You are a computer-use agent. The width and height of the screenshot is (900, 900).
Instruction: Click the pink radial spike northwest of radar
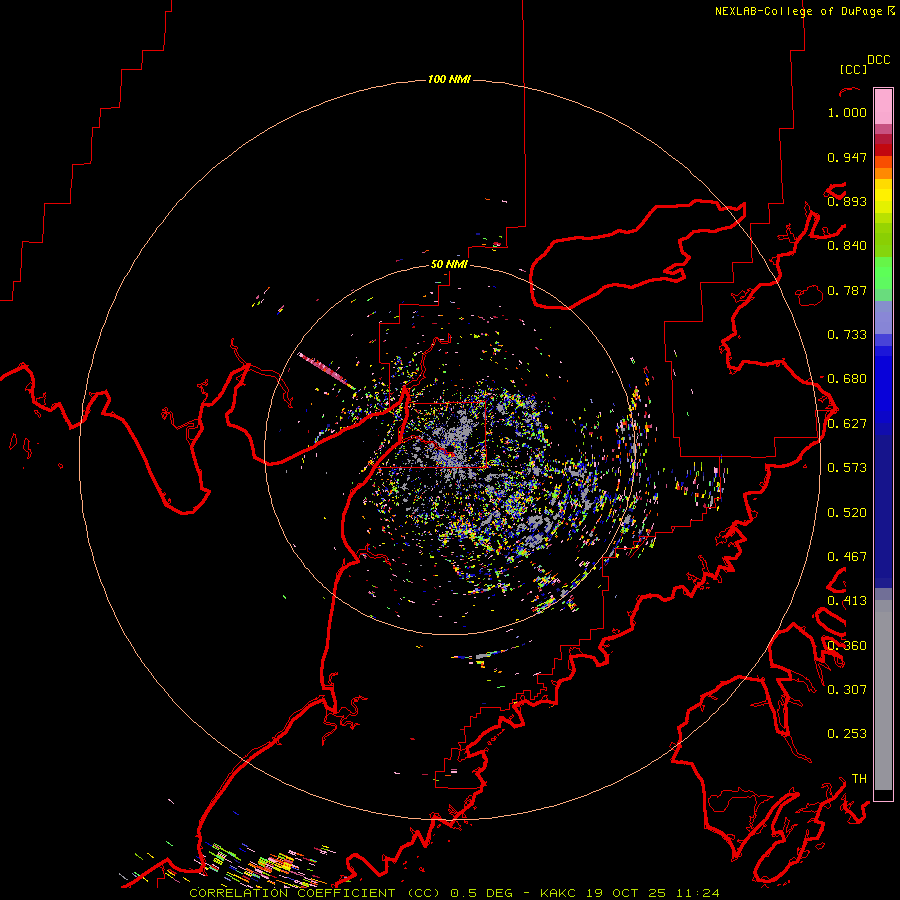(327, 371)
